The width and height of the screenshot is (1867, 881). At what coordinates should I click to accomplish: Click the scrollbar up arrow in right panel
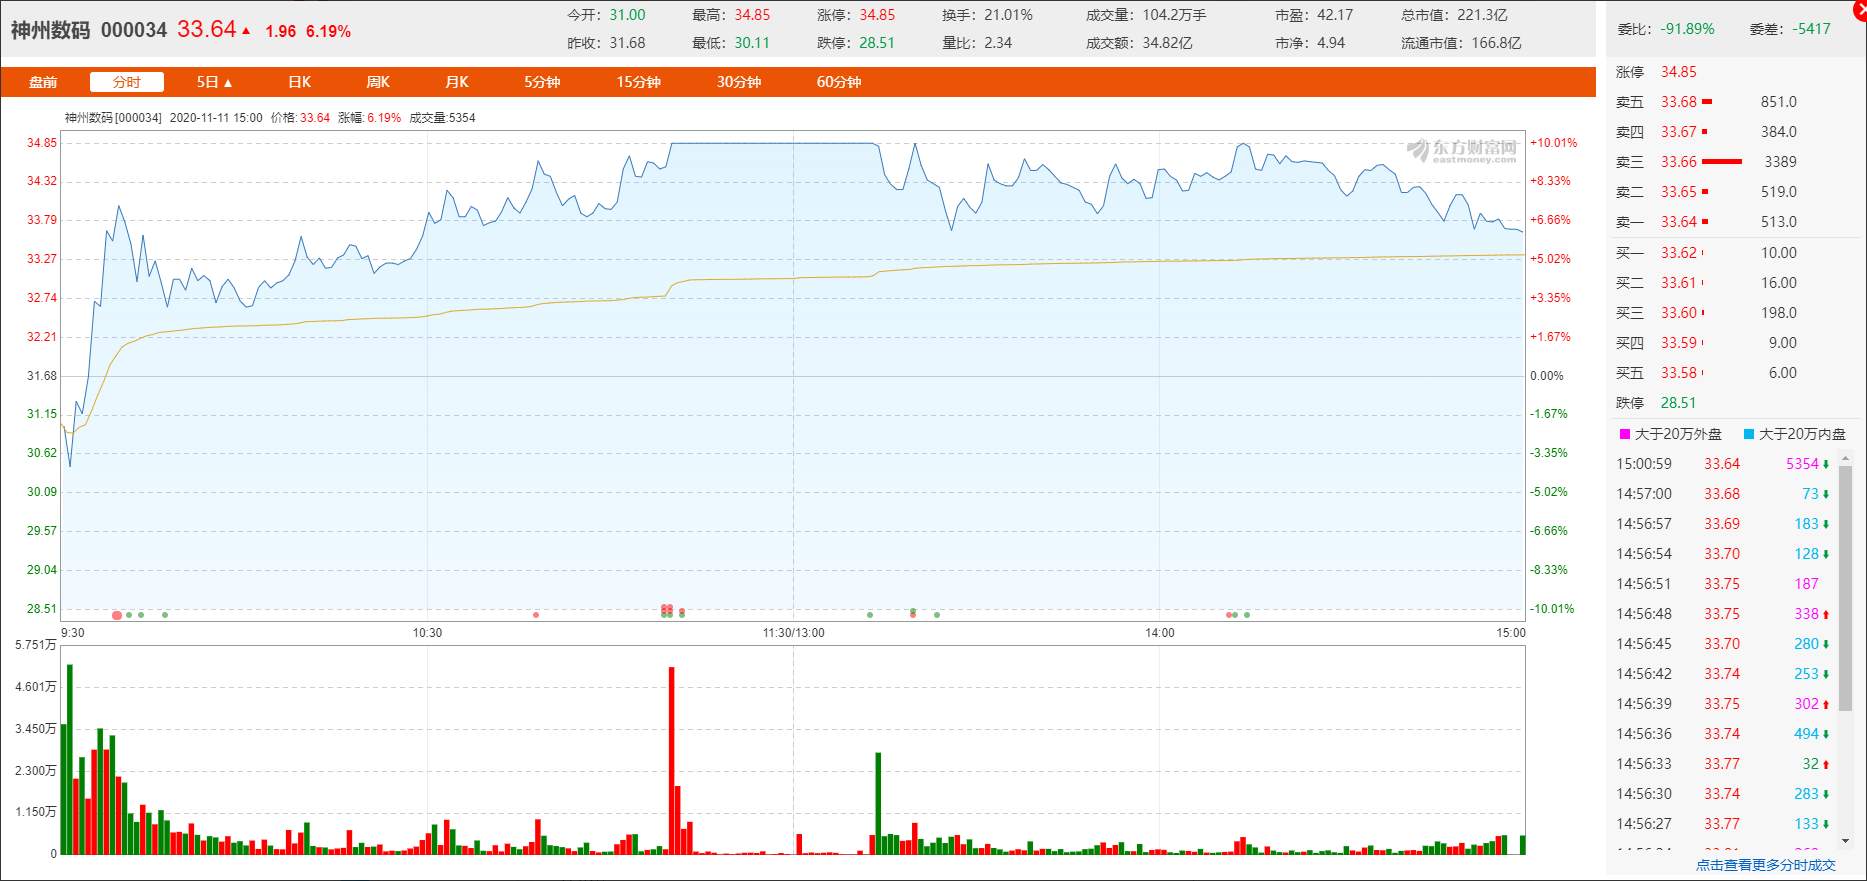pyautogui.click(x=1846, y=459)
